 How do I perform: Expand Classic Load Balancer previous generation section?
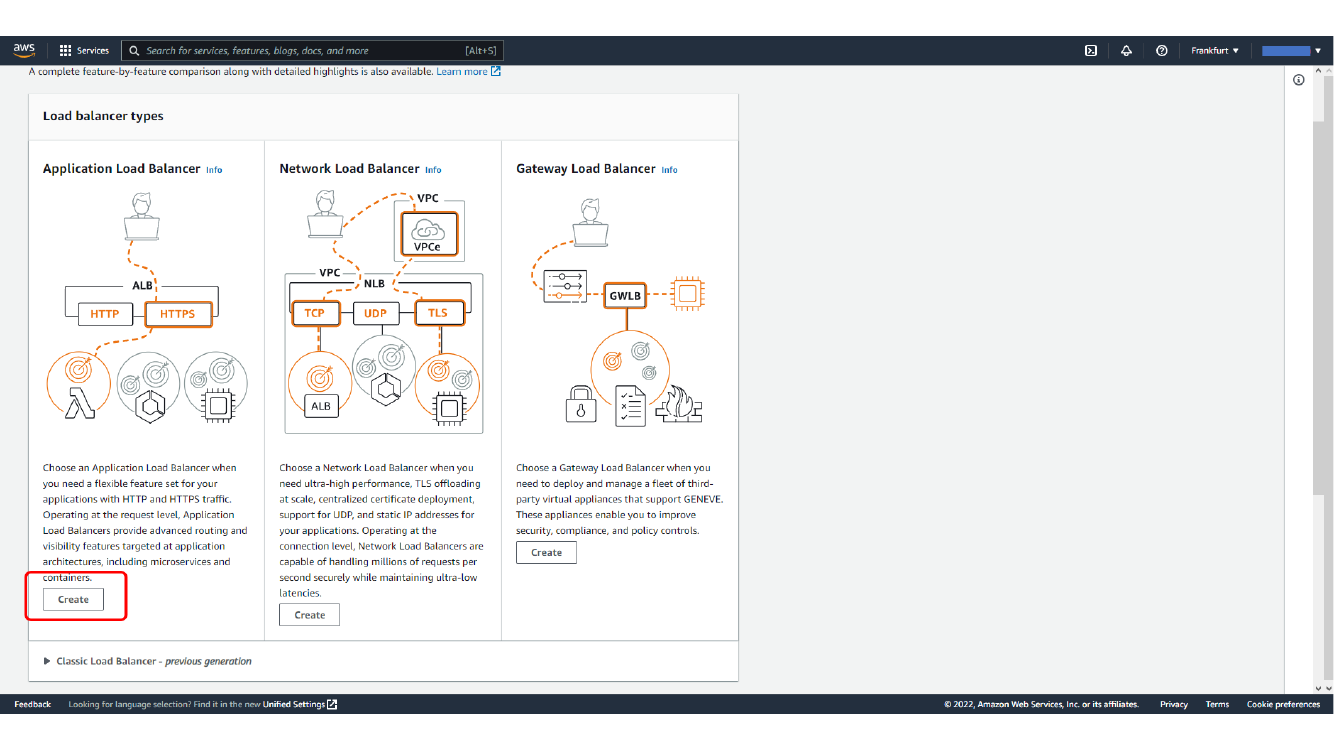coord(148,661)
